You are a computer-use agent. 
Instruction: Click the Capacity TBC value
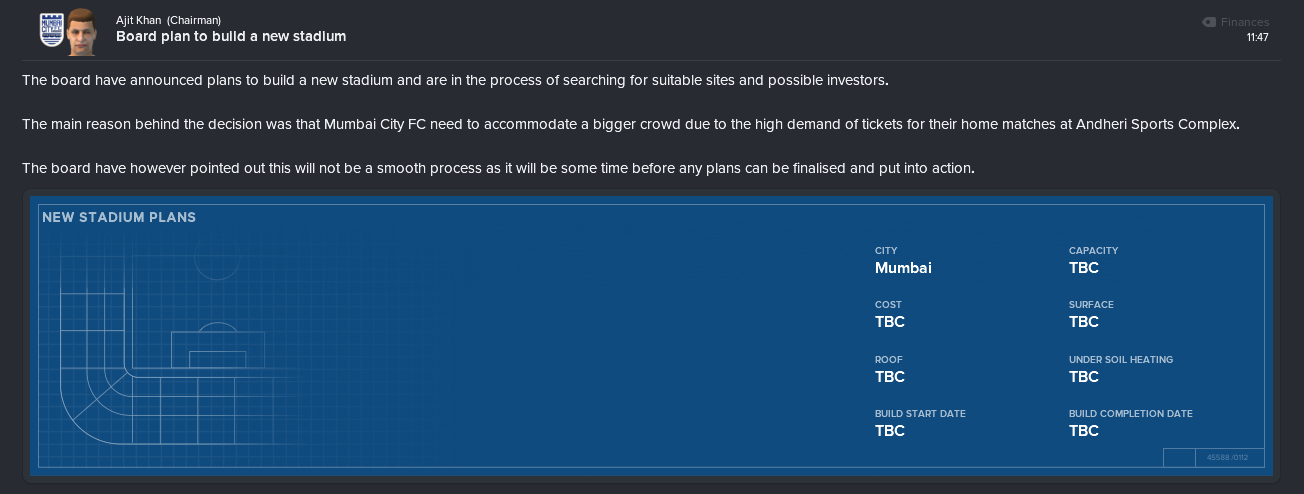pyautogui.click(x=1084, y=268)
